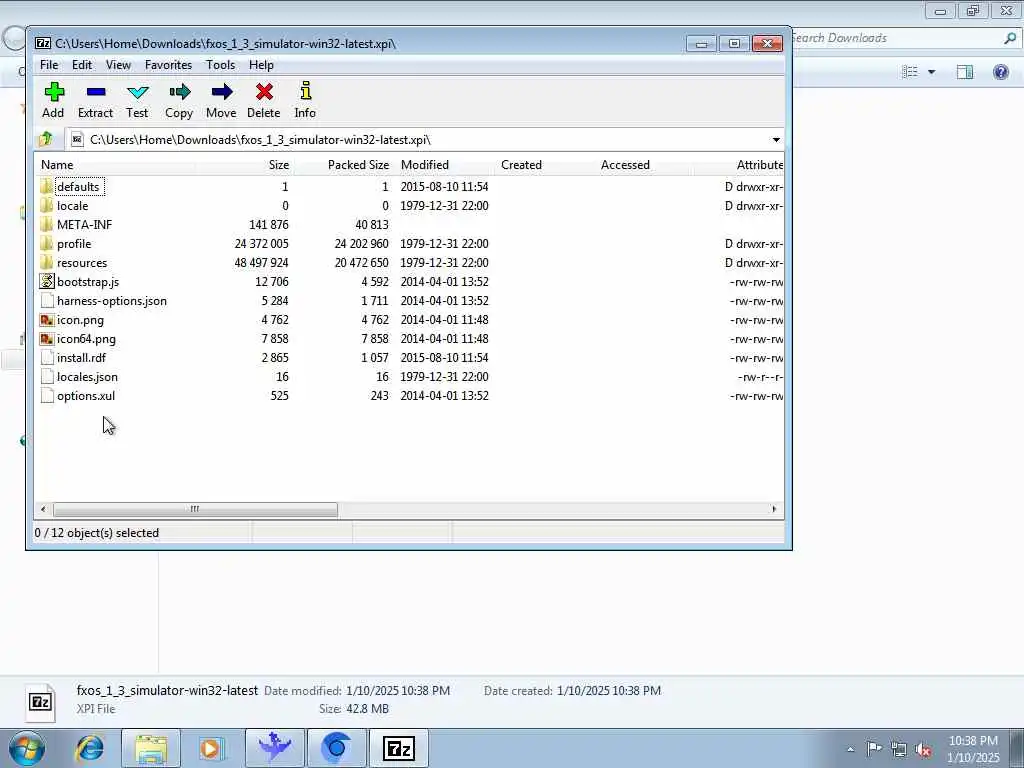Click the scrollbar right arrow
Viewport: 1024px width, 768px height.
775,509
